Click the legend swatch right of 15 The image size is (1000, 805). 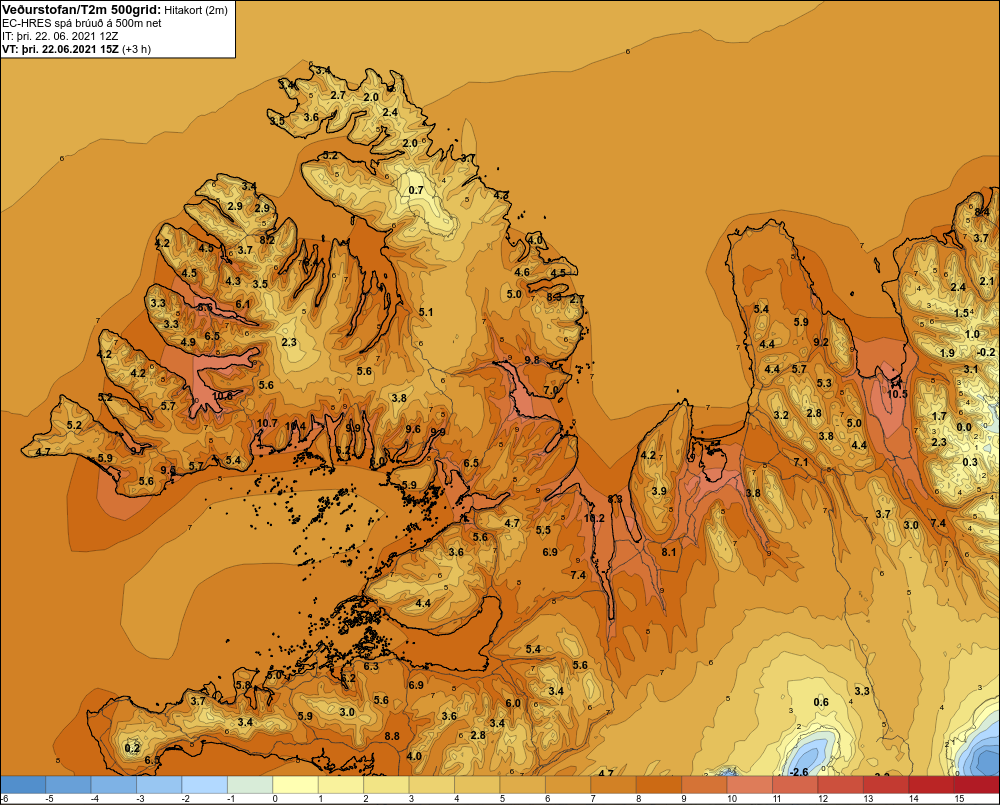coord(976,785)
